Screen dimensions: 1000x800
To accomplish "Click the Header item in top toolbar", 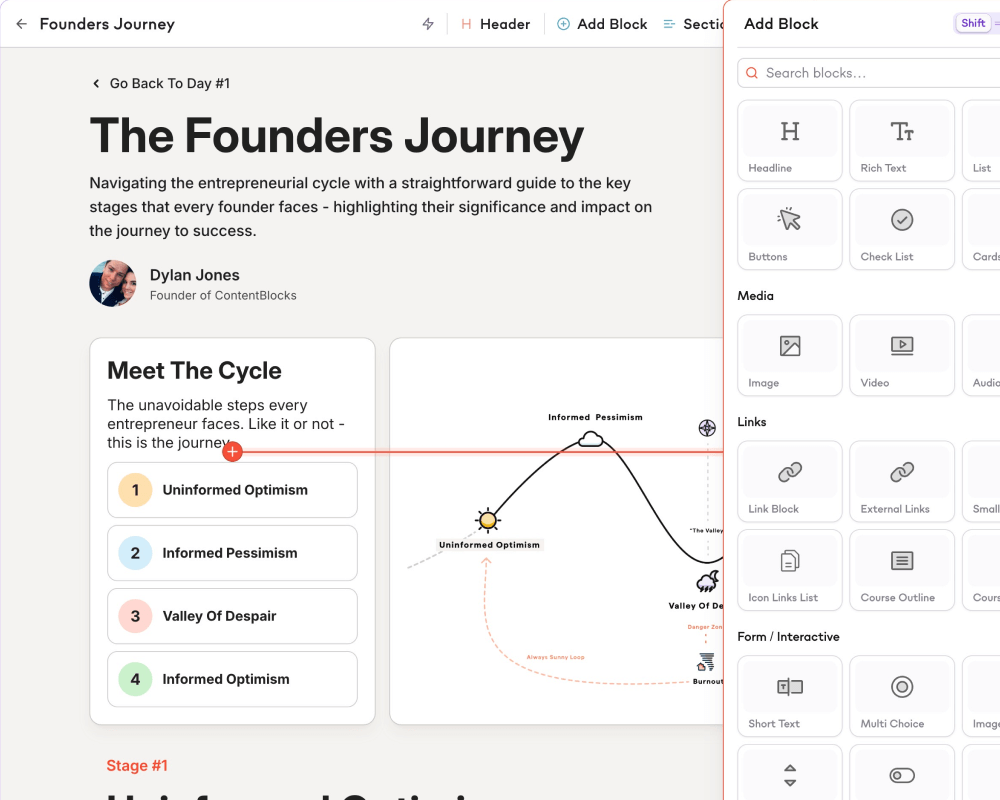I will (x=495, y=23).
